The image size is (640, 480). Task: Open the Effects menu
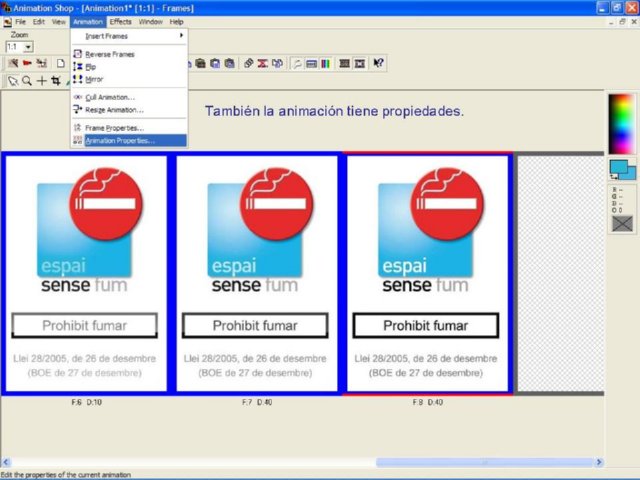tap(120, 21)
